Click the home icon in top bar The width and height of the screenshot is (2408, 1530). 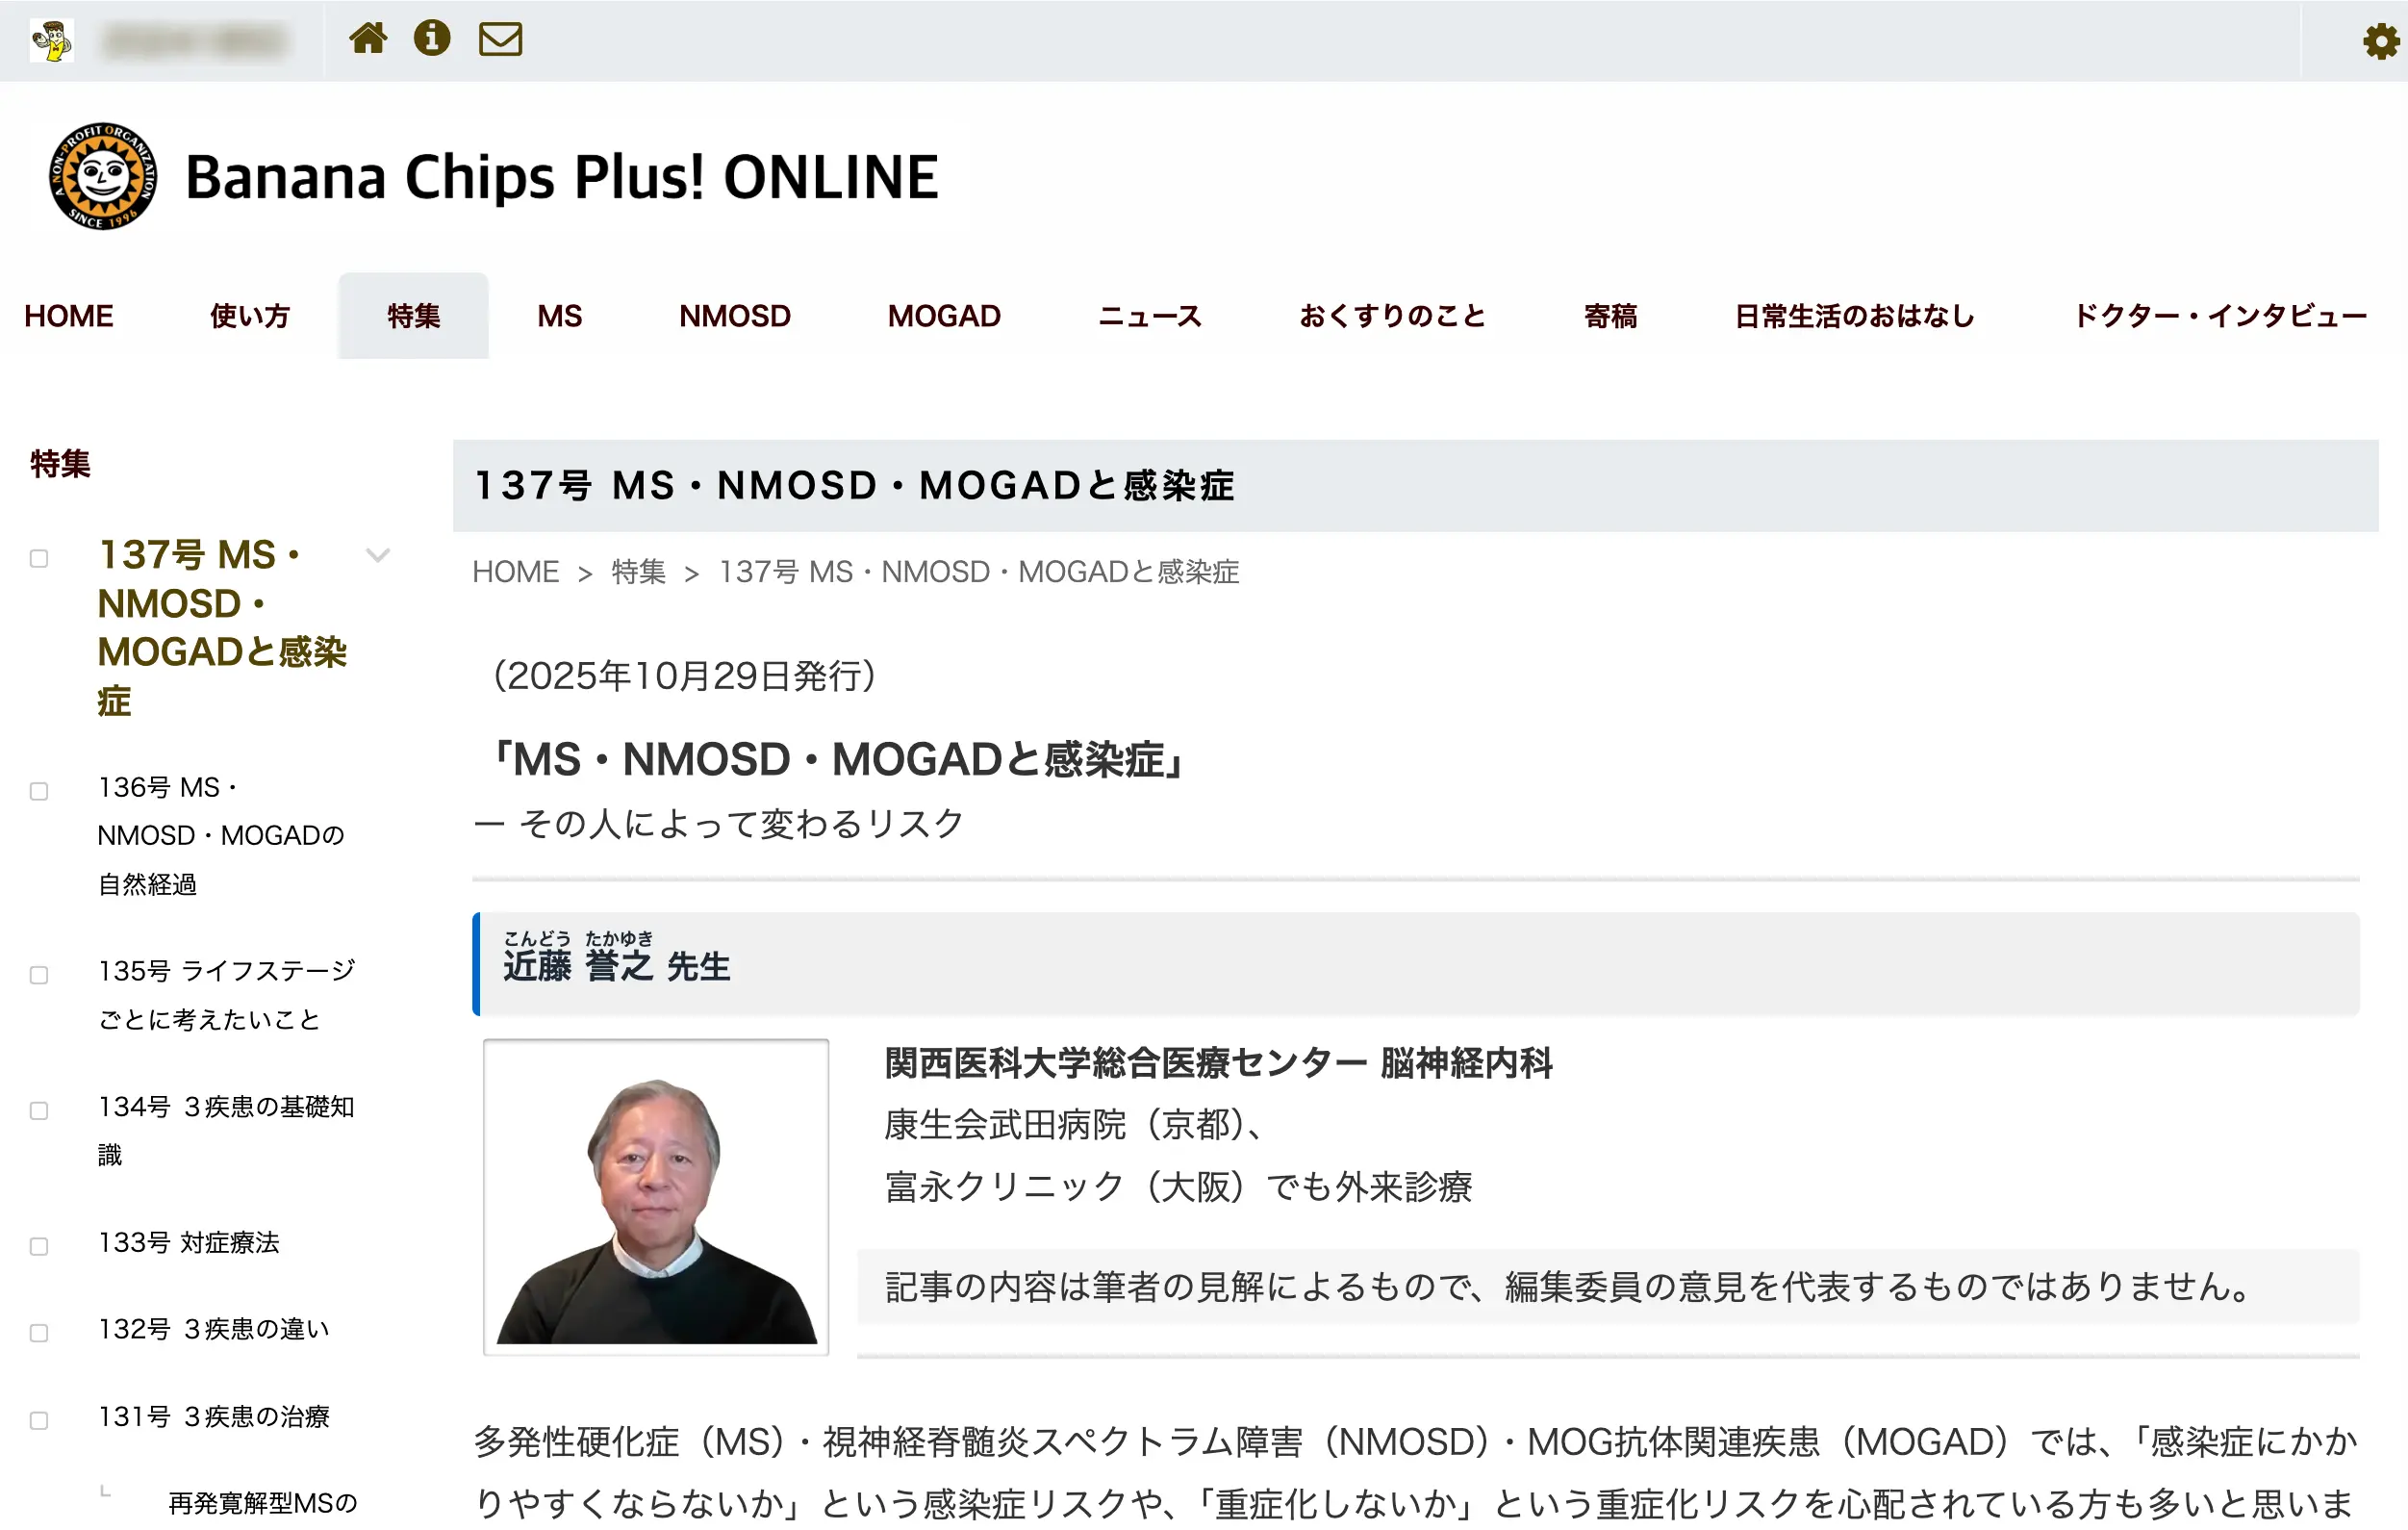(367, 39)
